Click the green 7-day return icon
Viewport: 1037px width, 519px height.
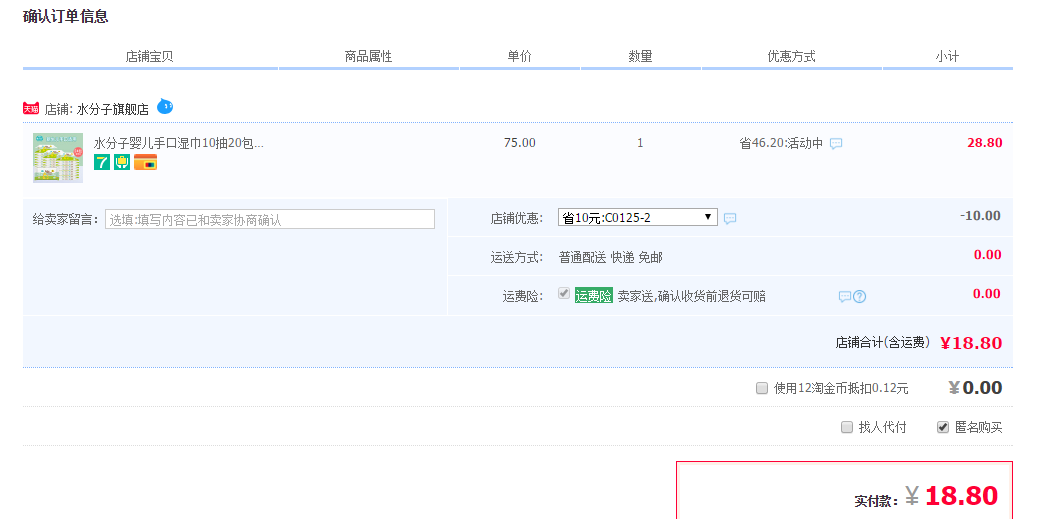click(x=102, y=162)
